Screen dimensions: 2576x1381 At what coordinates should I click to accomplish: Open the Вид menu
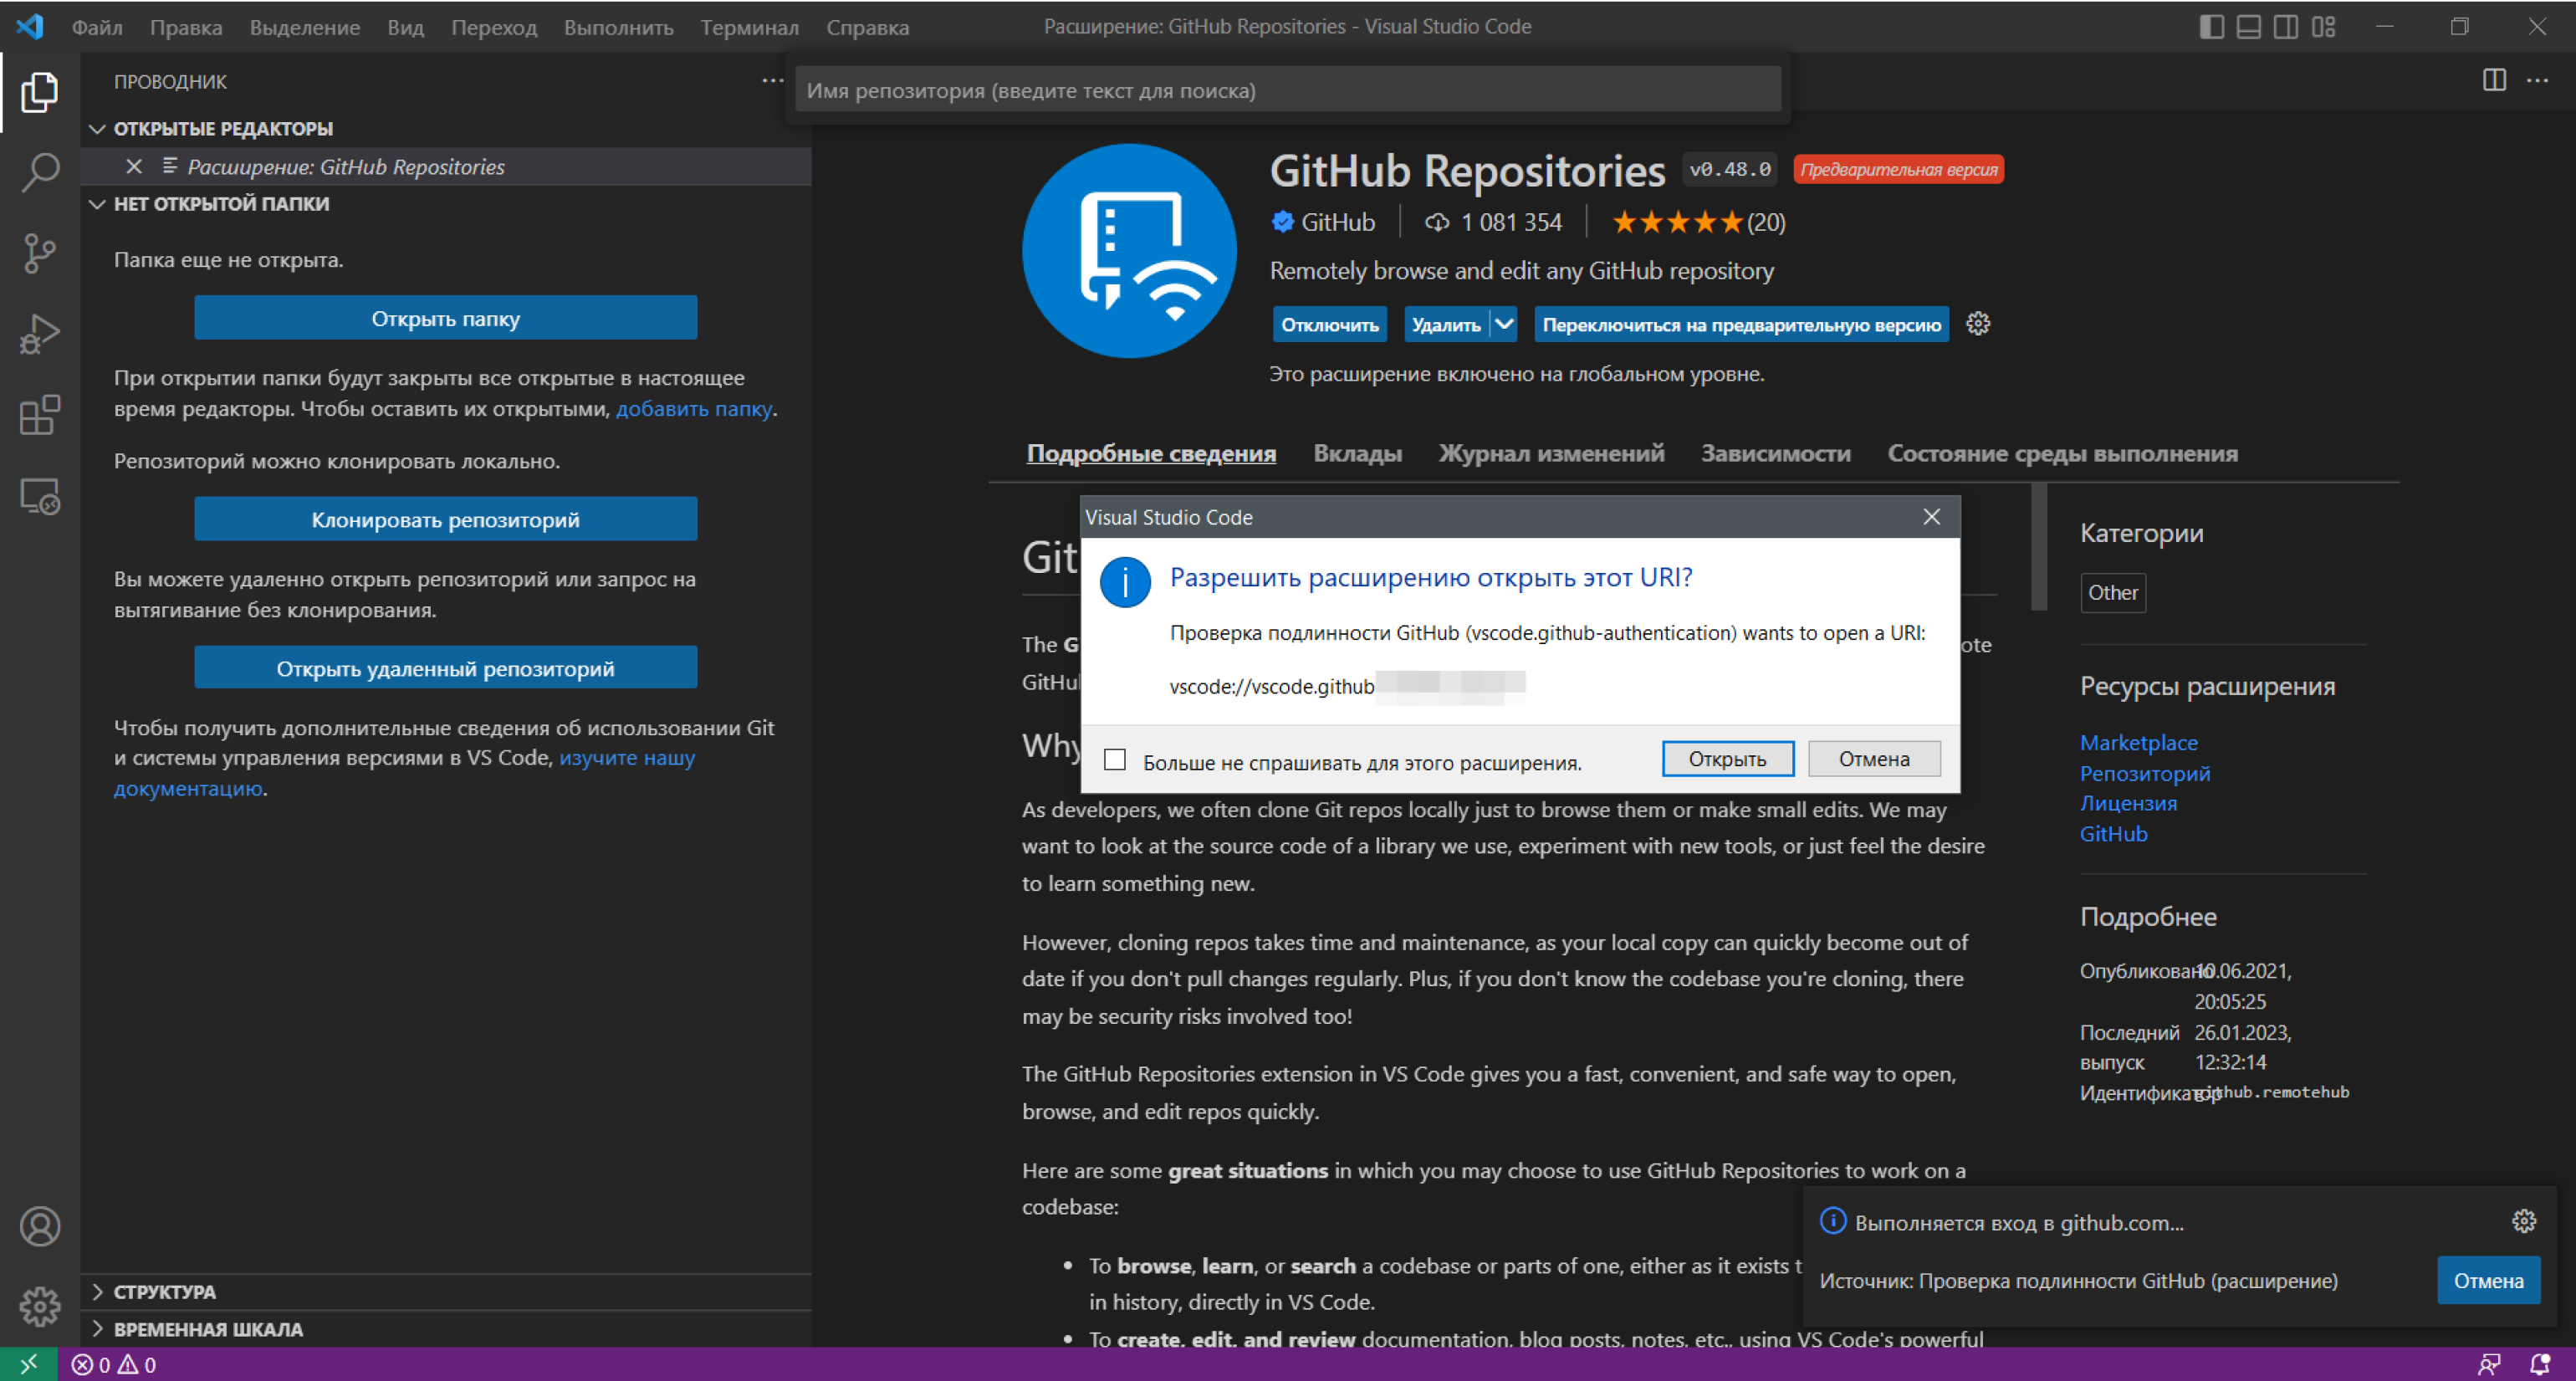click(406, 27)
